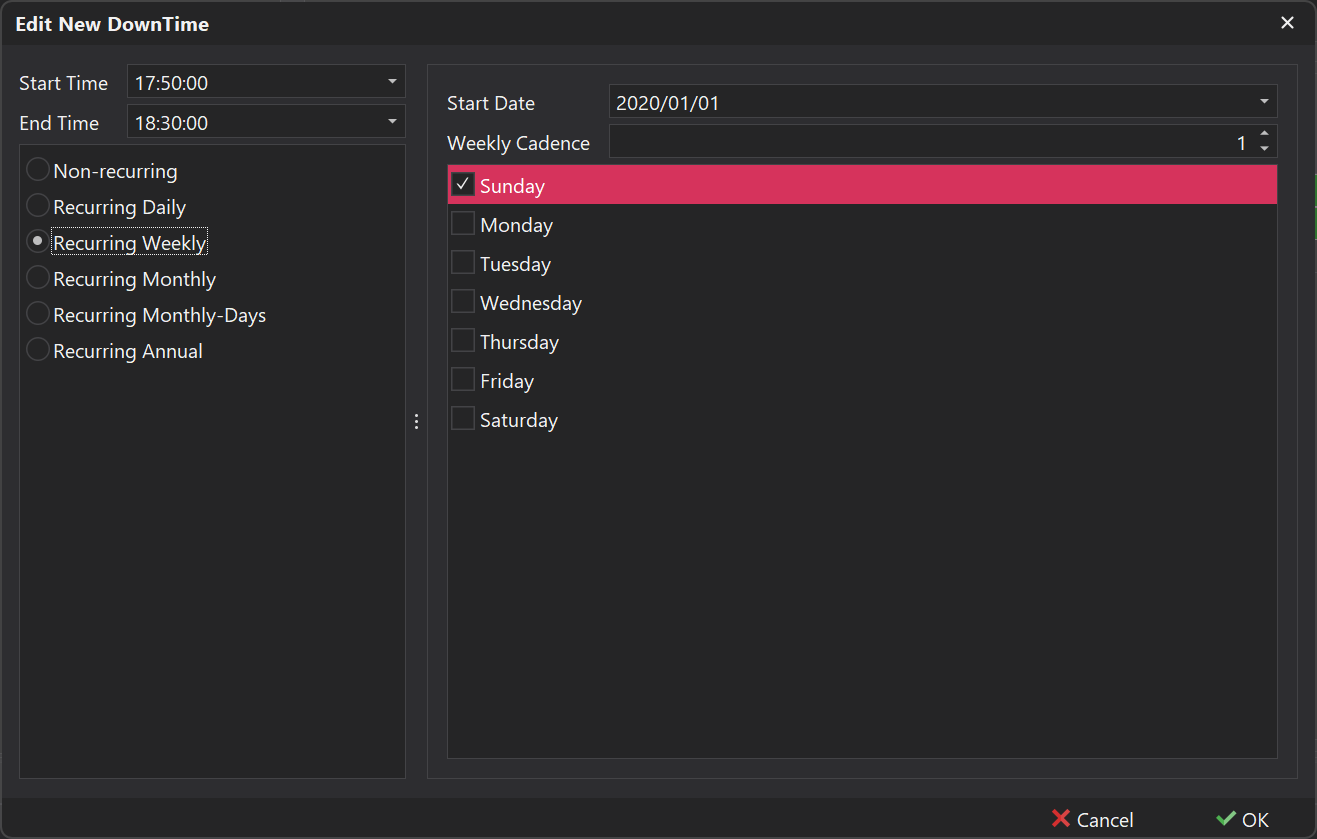The height and width of the screenshot is (839, 1317).
Task: Check the Monday checkbox
Action: coord(462,223)
